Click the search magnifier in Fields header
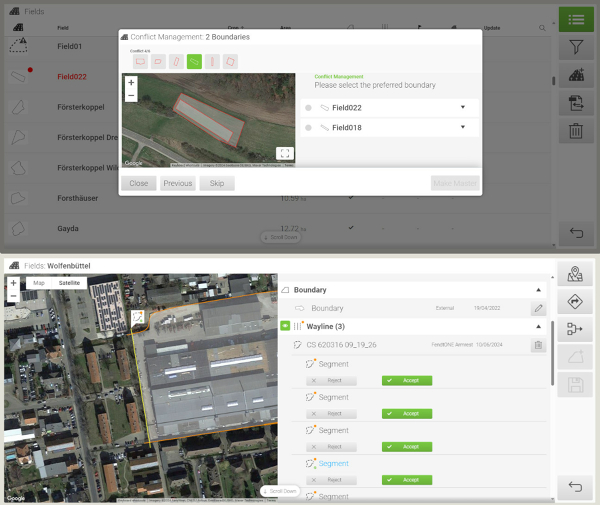Image resolution: width=600 pixels, height=505 pixels. coord(542,28)
